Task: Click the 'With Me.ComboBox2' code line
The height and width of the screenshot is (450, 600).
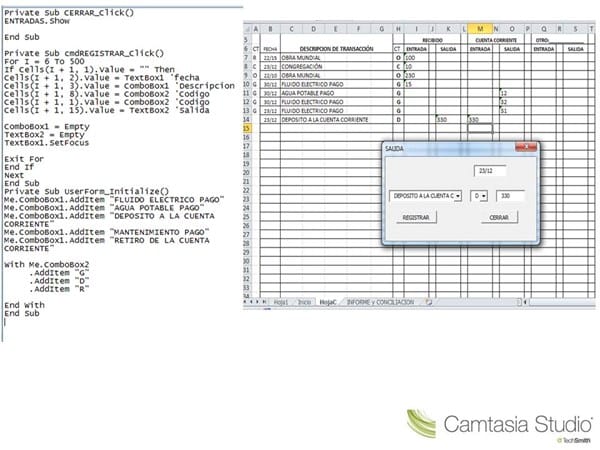Action: [x=47, y=264]
